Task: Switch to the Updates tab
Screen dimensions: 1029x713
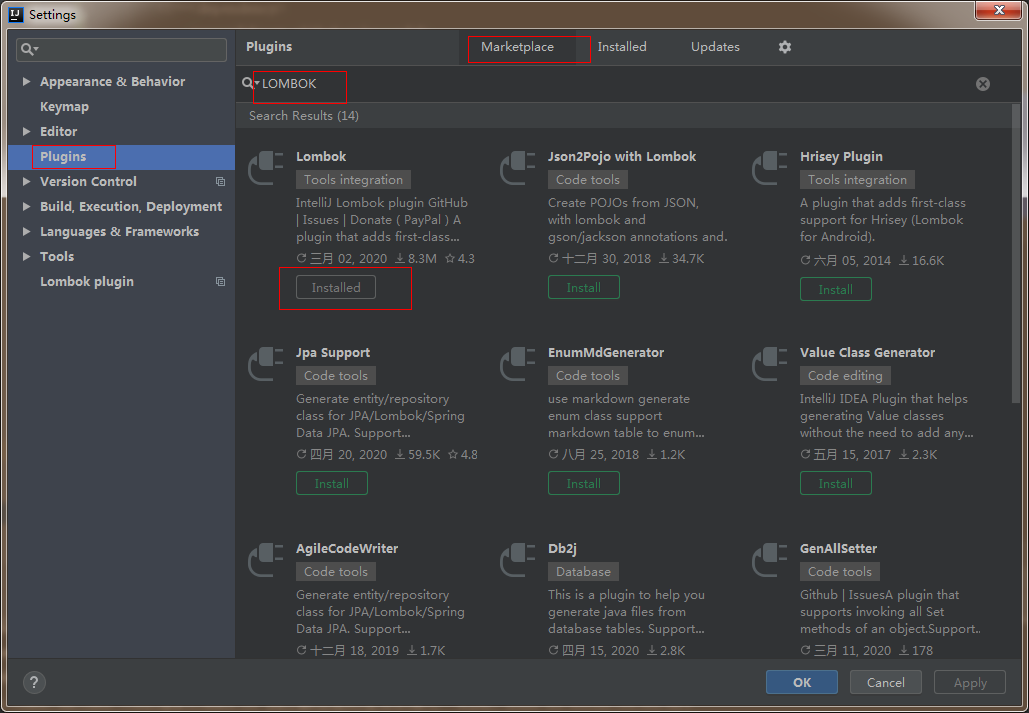Action: (x=715, y=47)
